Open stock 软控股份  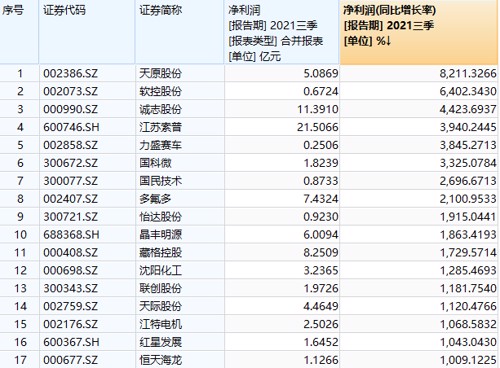pyautogui.click(x=160, y=91)
